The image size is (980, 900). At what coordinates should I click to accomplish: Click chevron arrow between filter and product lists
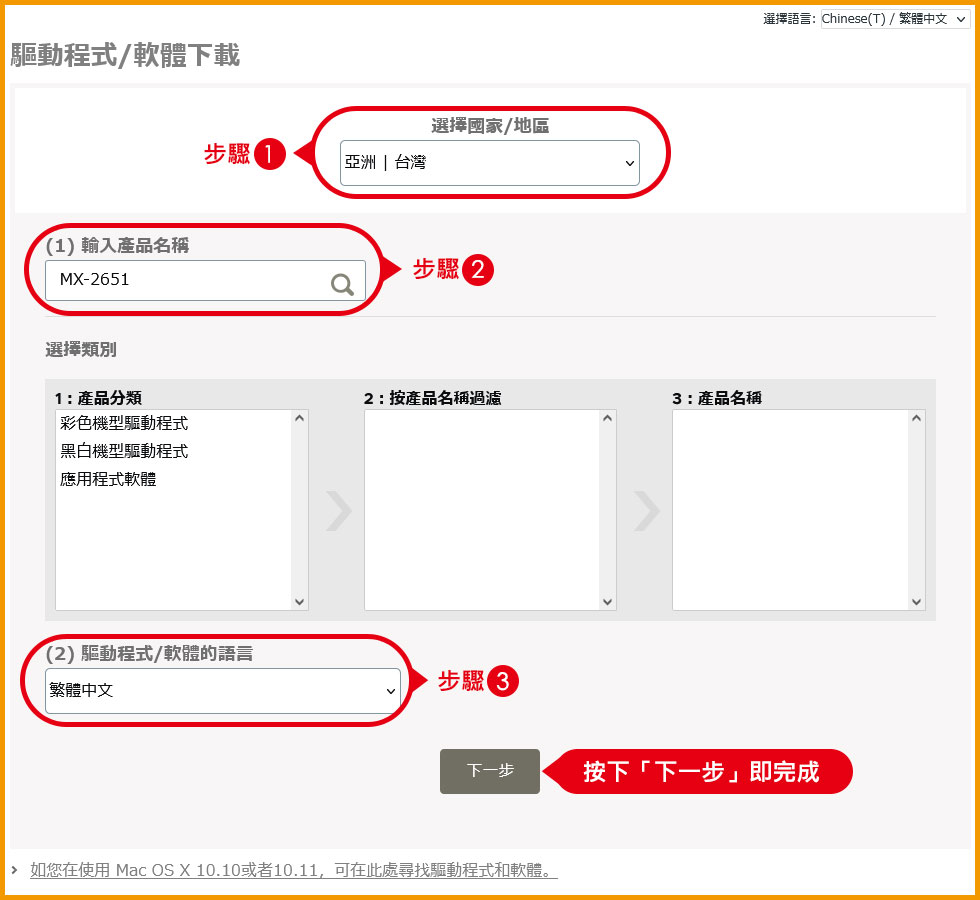646,511
